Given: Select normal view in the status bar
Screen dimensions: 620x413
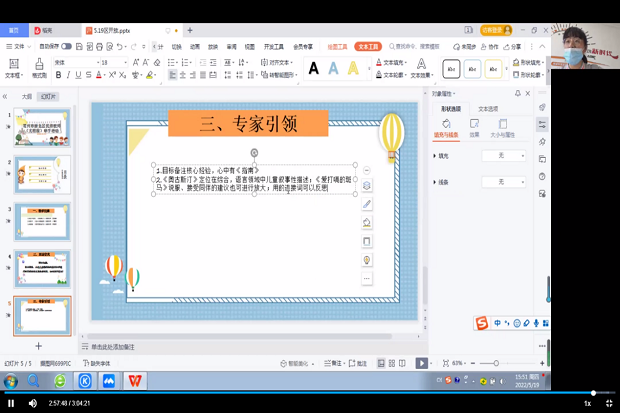Looking at the screenshot, I should click(381, 363).
